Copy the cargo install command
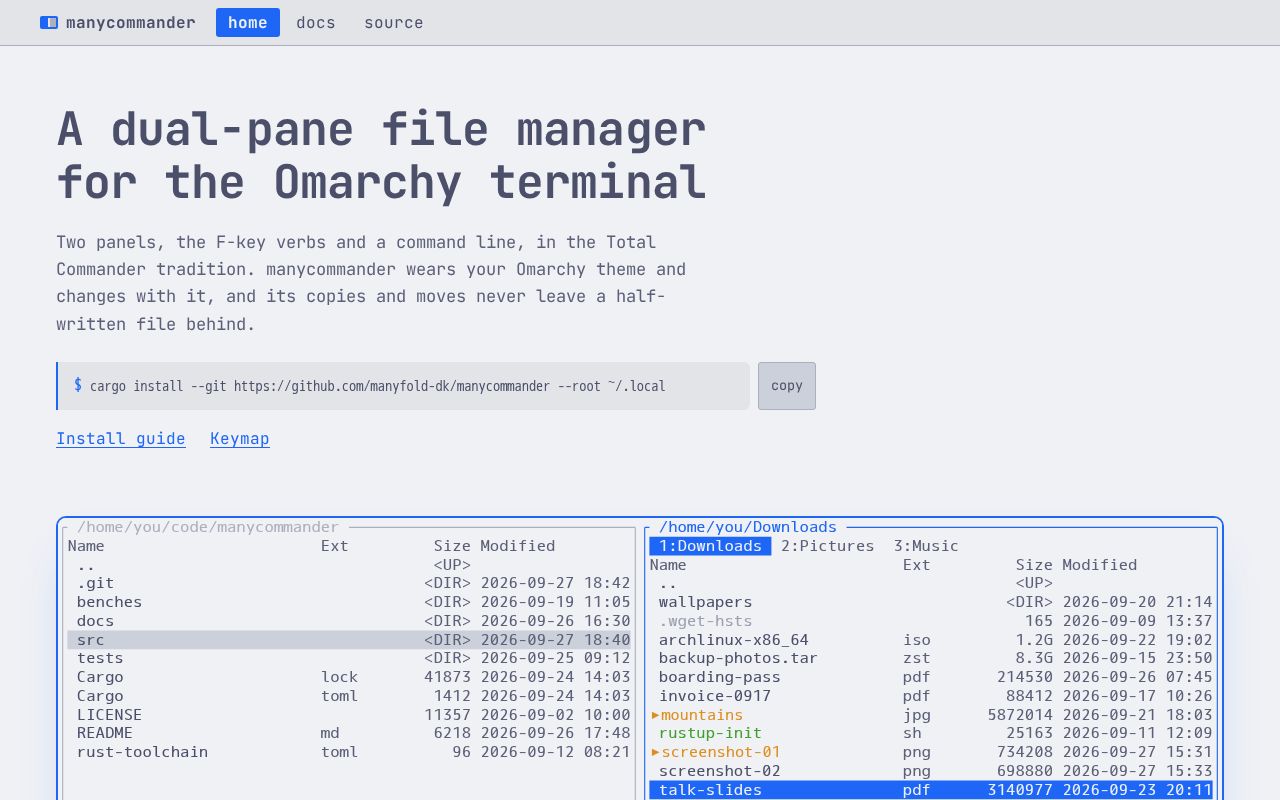Screen dimensions: 1280x800 (x=787, y=386)
